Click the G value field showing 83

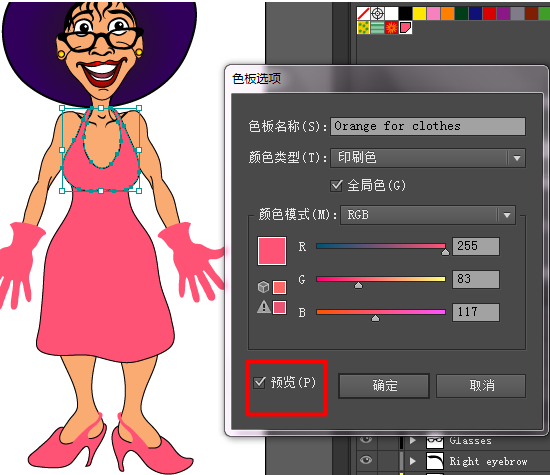coord(476,279)
